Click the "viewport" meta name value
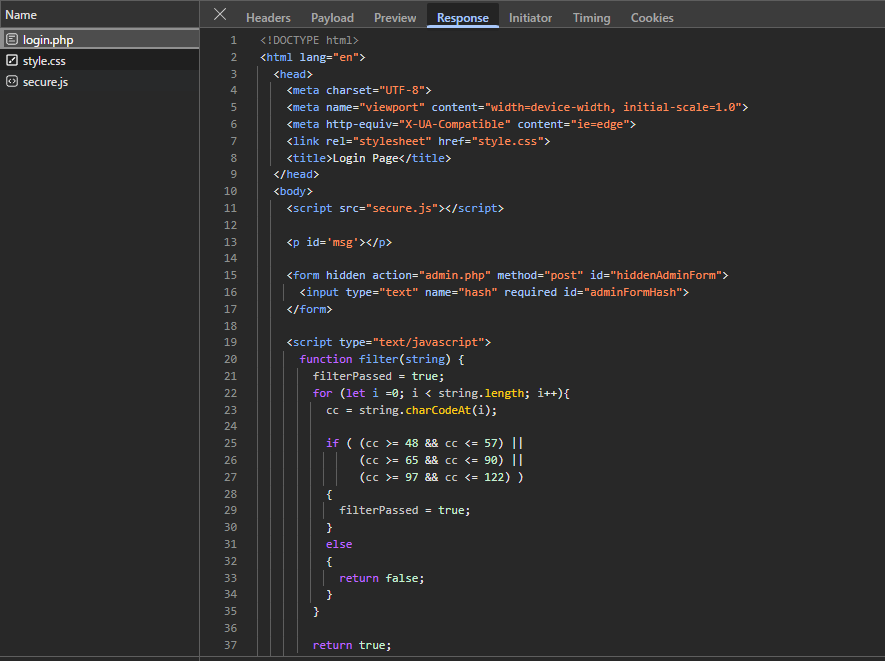 click(392, 107)
